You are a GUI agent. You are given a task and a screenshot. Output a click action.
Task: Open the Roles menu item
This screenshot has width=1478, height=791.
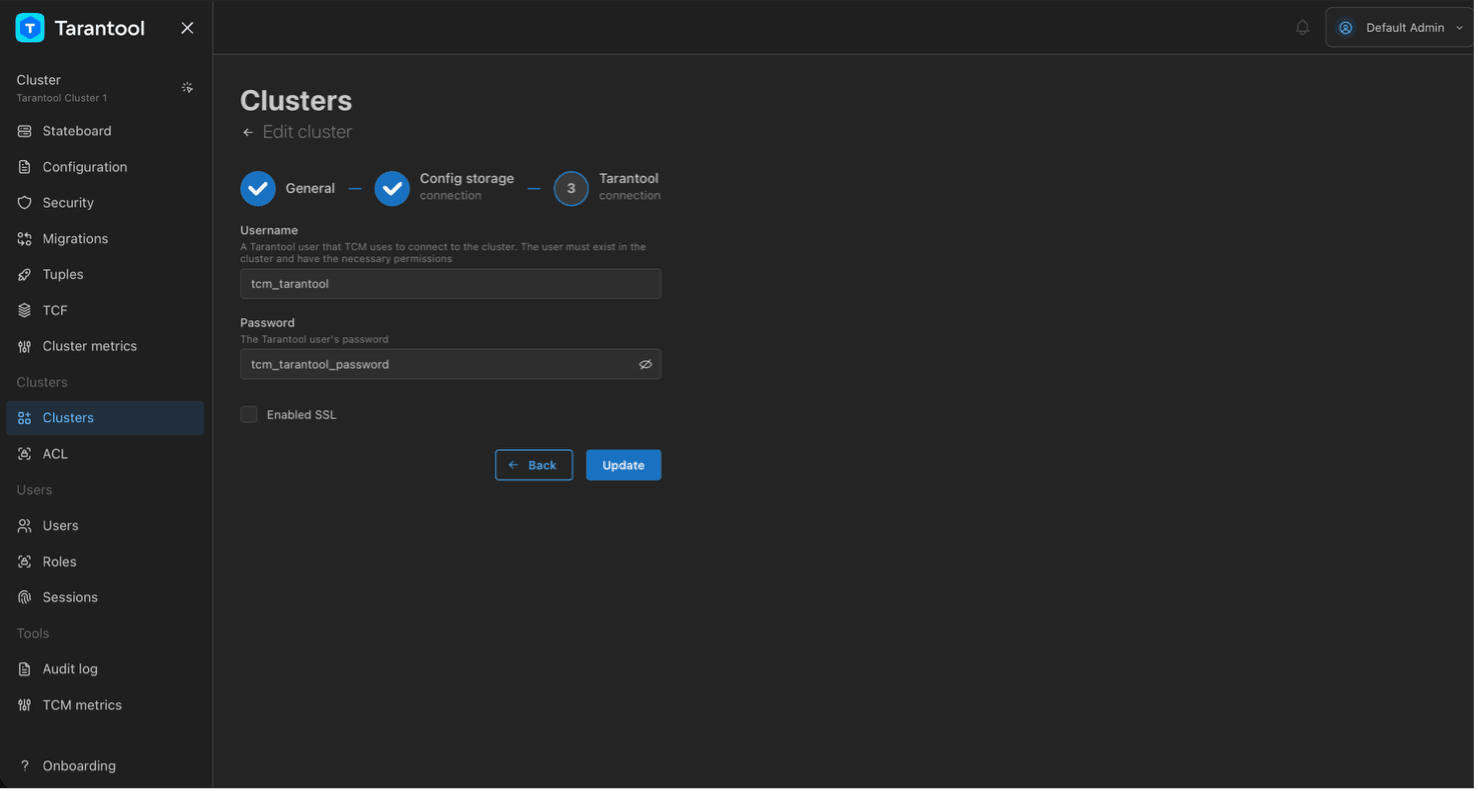click(105, 563)
